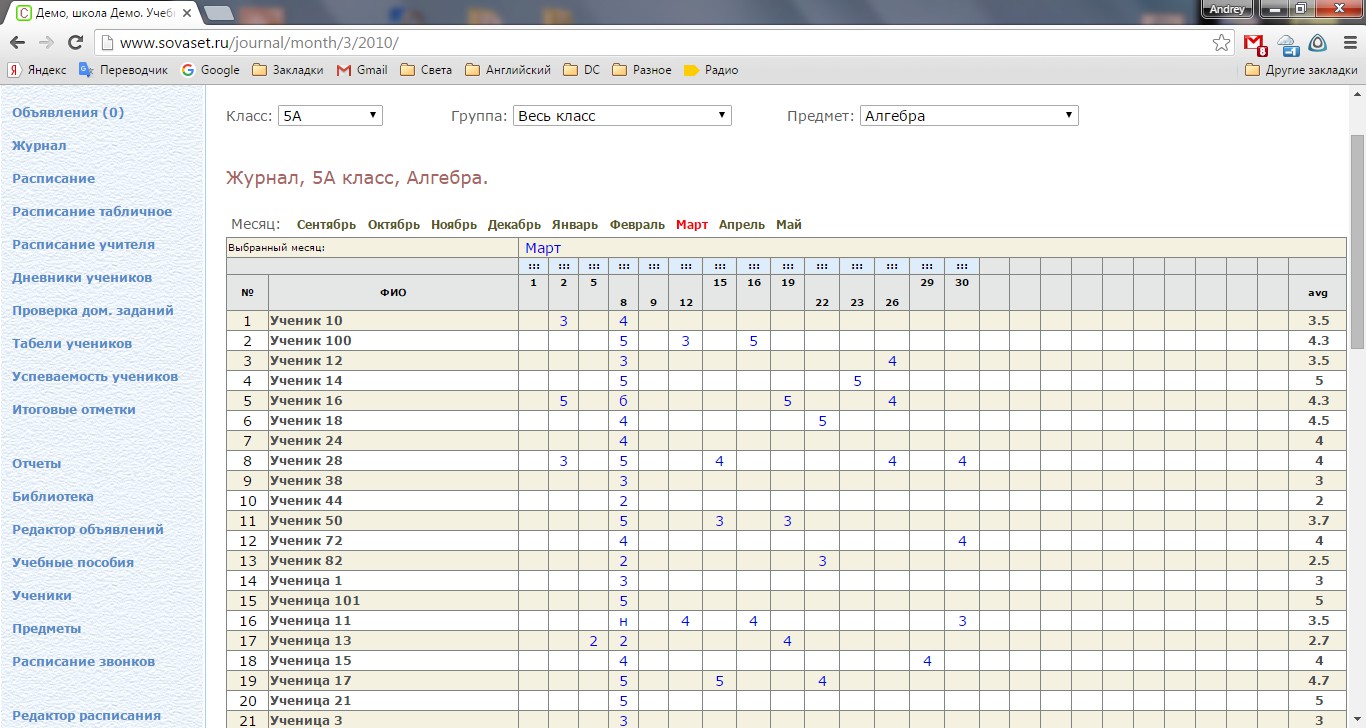Open the Группа dropdown showing Весь класс
Screen dimensions: 1366x728
point(622,116)
